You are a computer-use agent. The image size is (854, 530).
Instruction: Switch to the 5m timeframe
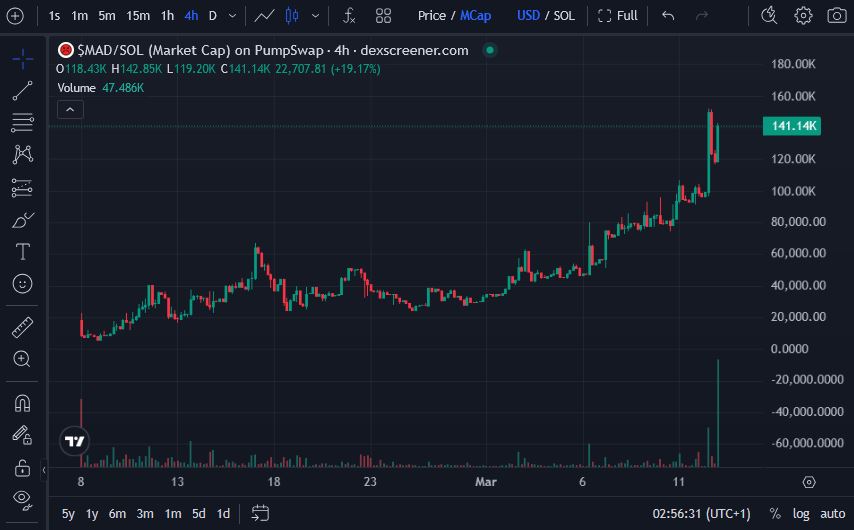click(107, 16)
